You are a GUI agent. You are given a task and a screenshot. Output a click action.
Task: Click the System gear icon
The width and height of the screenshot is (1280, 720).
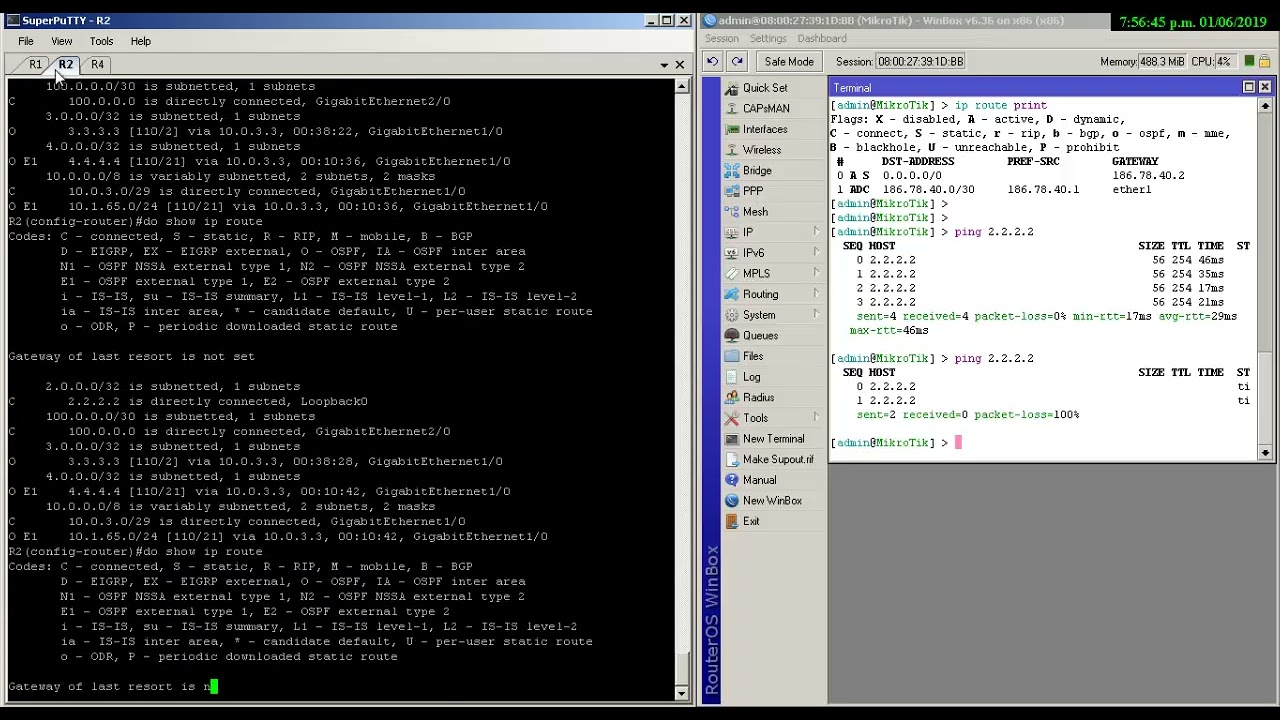point(732,315)
